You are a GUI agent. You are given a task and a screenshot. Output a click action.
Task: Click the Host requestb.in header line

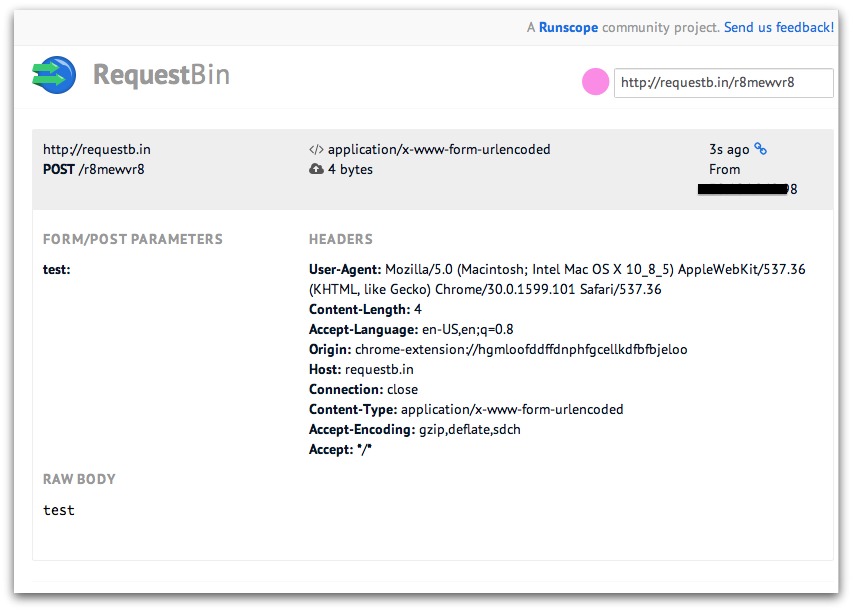pos(361,369)
